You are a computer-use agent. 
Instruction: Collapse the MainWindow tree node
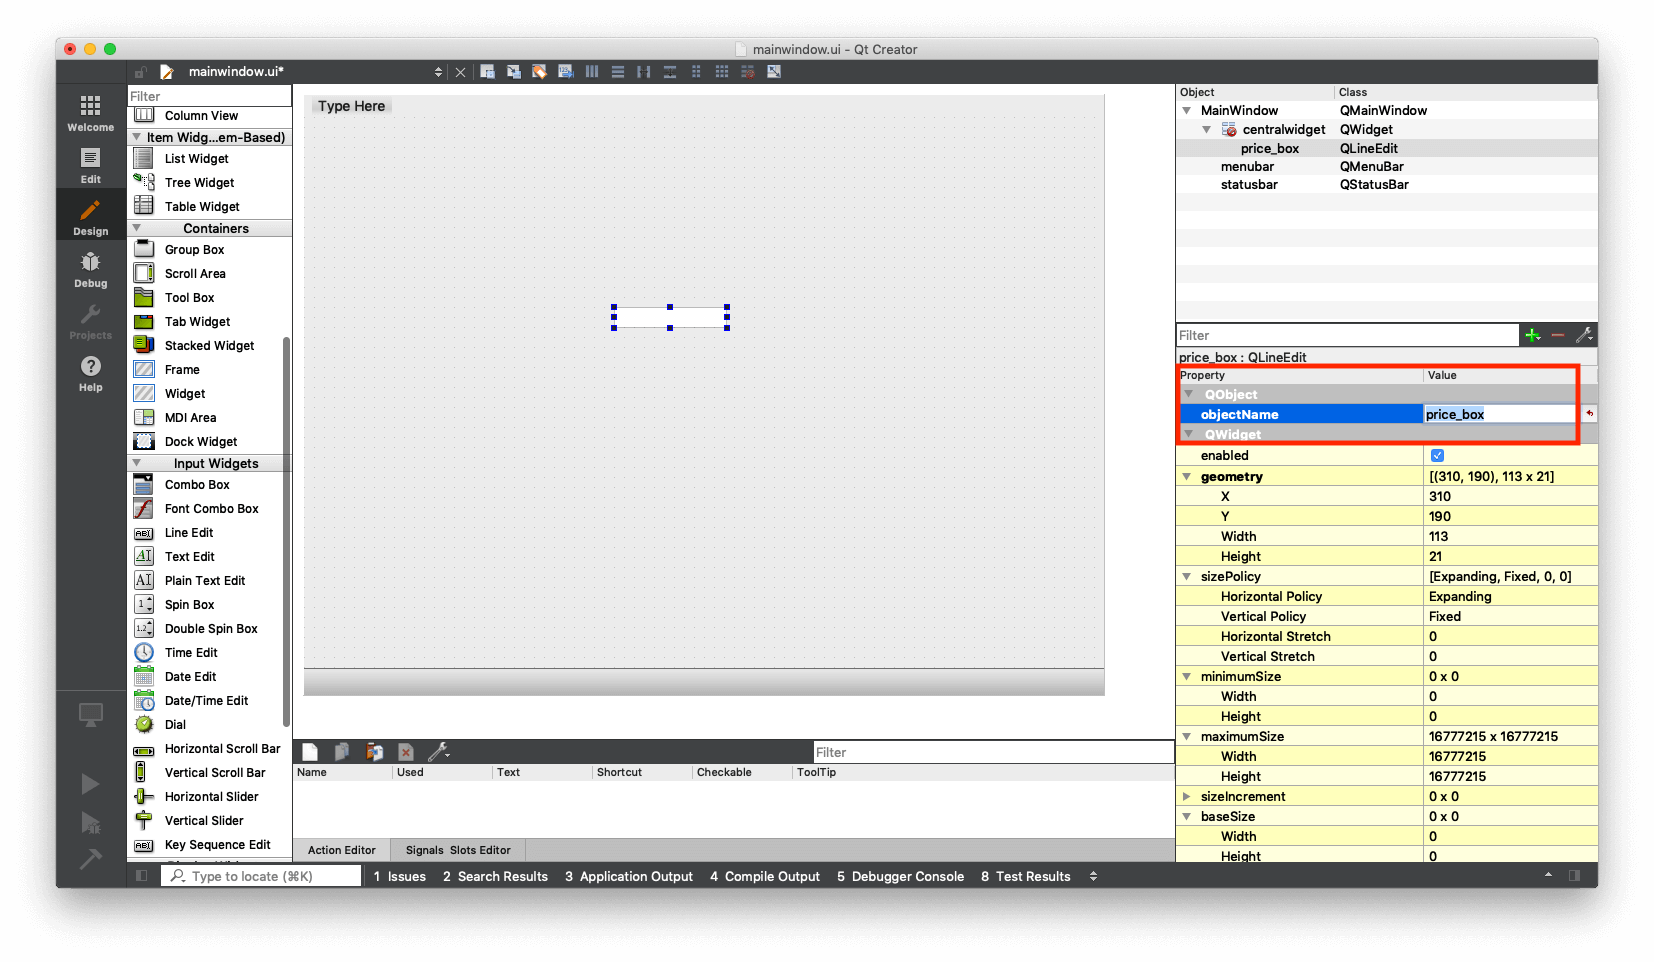[1187, 111]
